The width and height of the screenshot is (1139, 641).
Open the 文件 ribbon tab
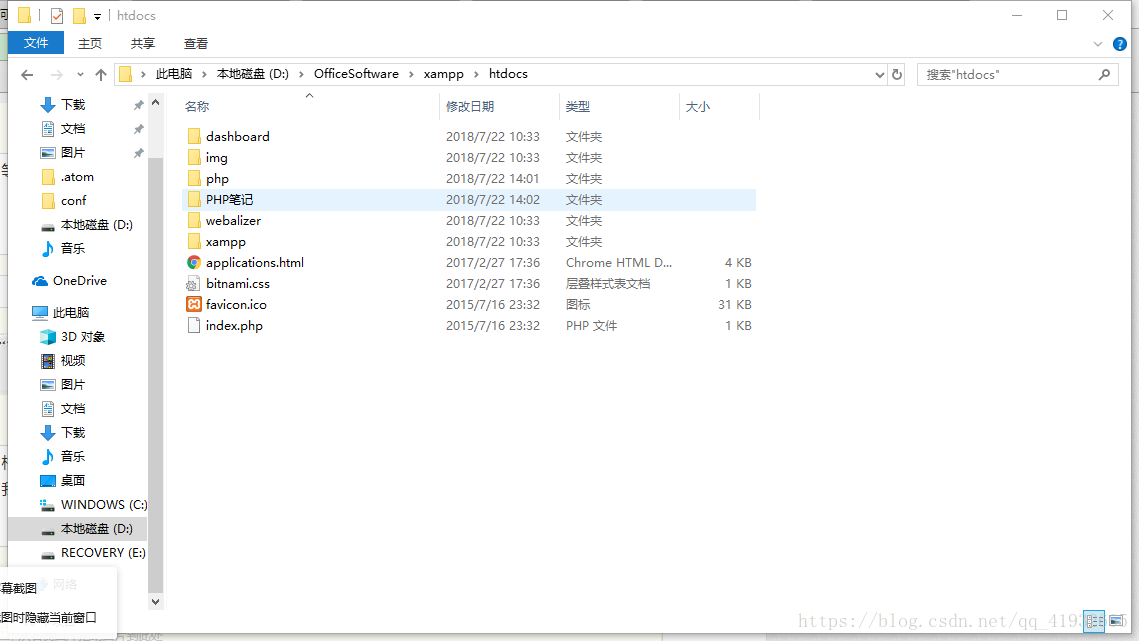(36, 43)
